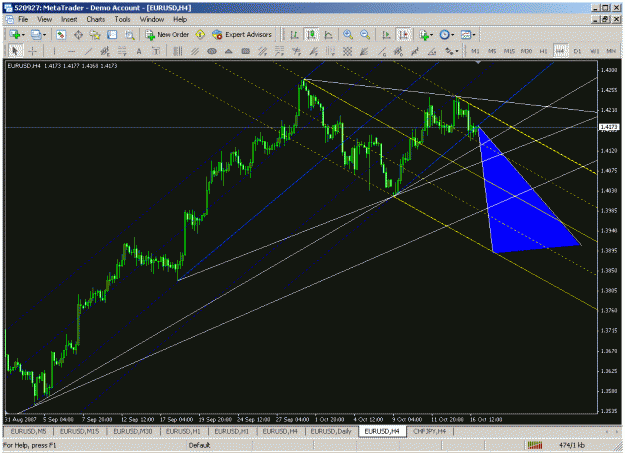Toggle chart shift button
Viewport: 625px width, 453px height.
click(x=403, y=35)
